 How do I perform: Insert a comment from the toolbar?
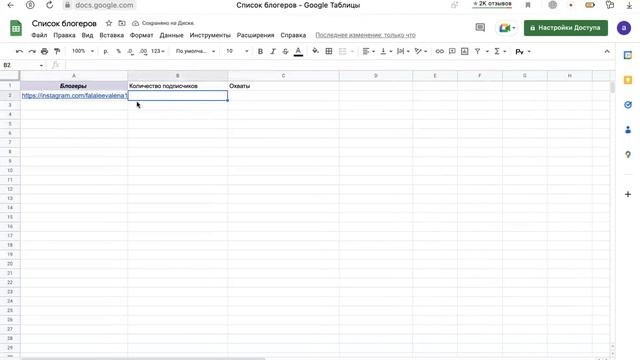coord(452,51)
